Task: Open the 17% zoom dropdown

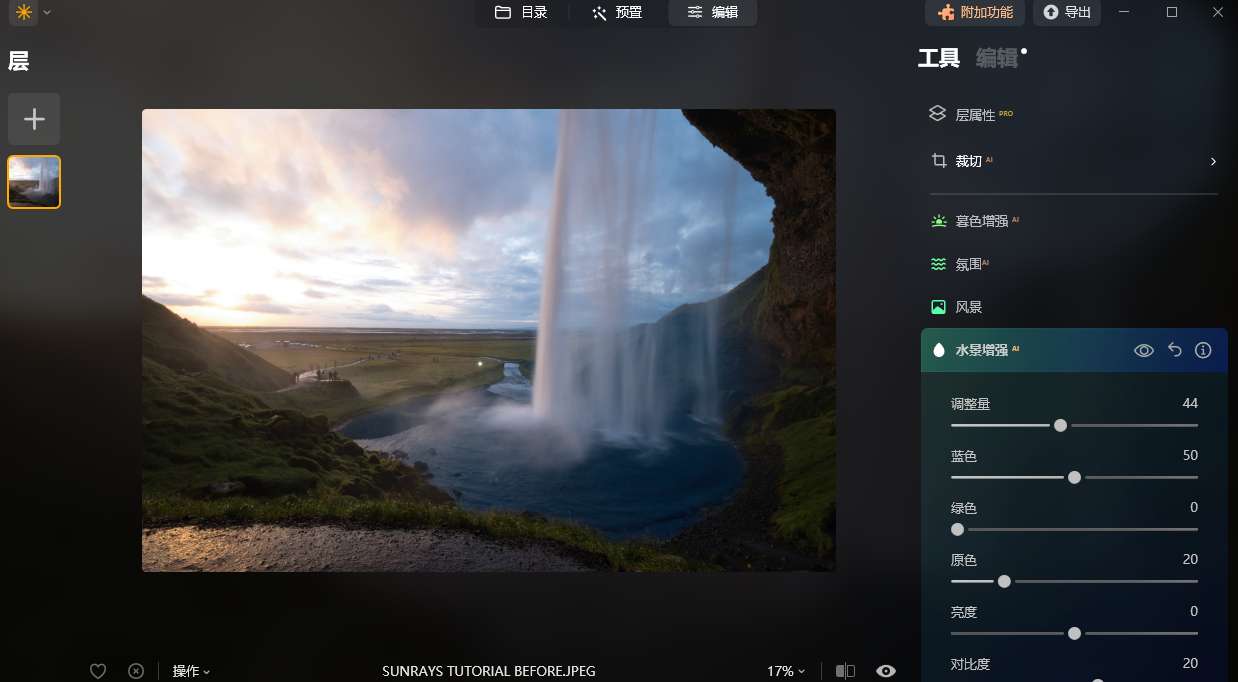Action: point(786,671)
